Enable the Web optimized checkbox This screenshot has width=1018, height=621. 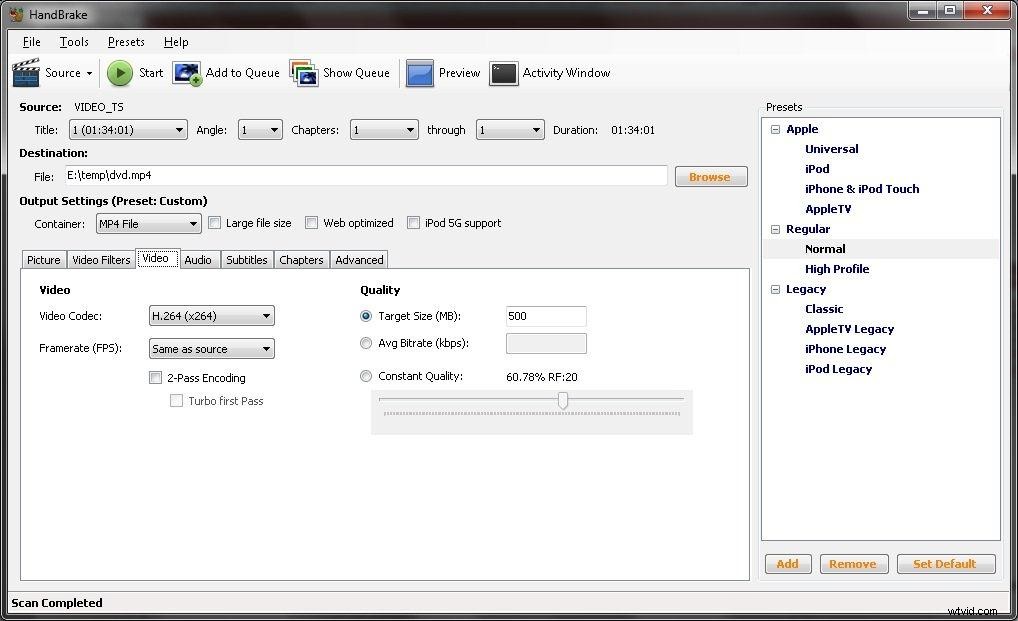coord(311,222)
